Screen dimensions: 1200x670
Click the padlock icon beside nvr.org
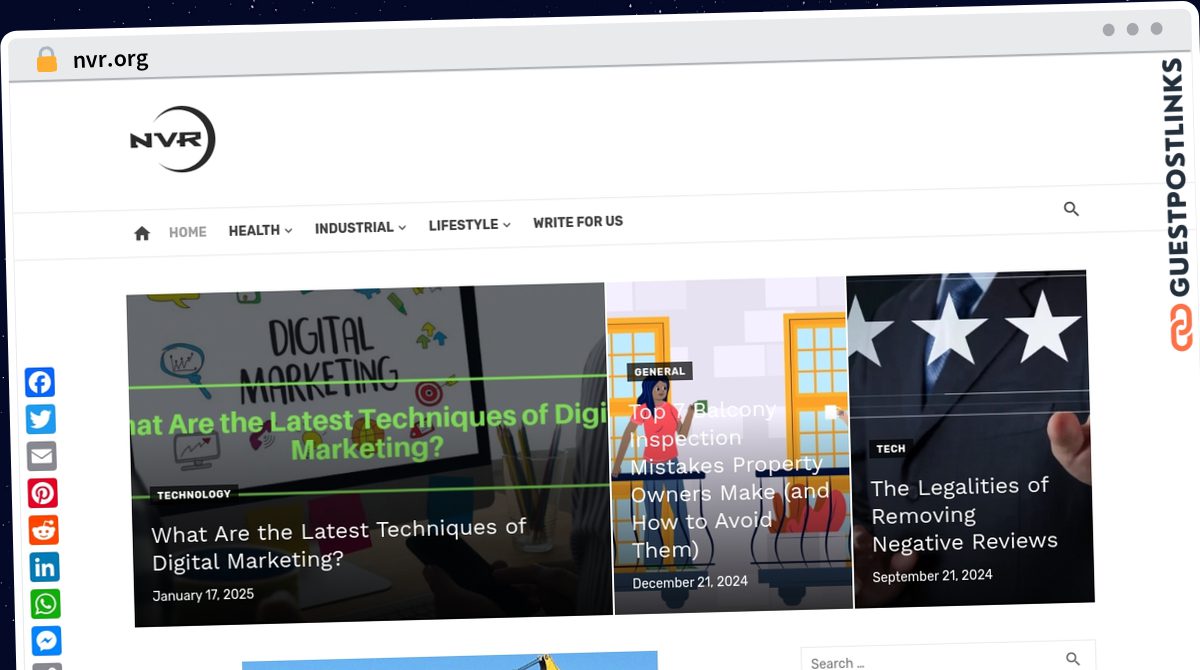click(x=47, y=60)
